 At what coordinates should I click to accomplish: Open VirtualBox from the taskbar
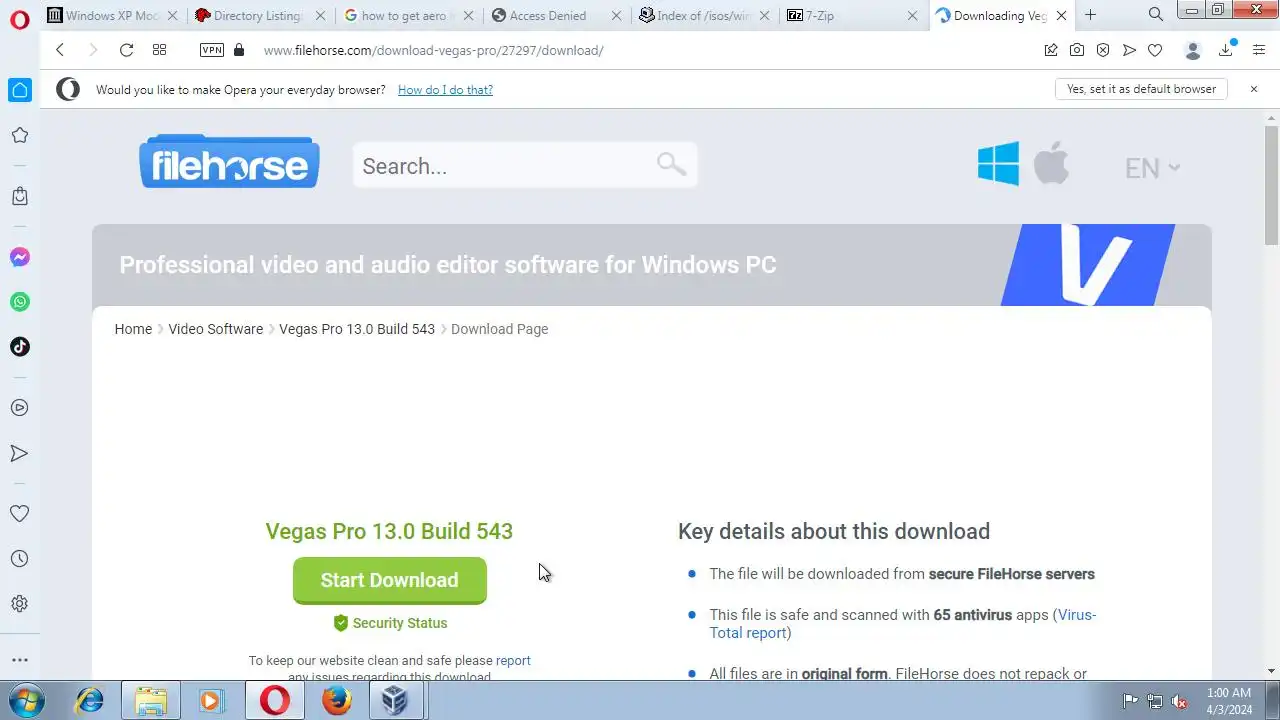tap(395, 701)
